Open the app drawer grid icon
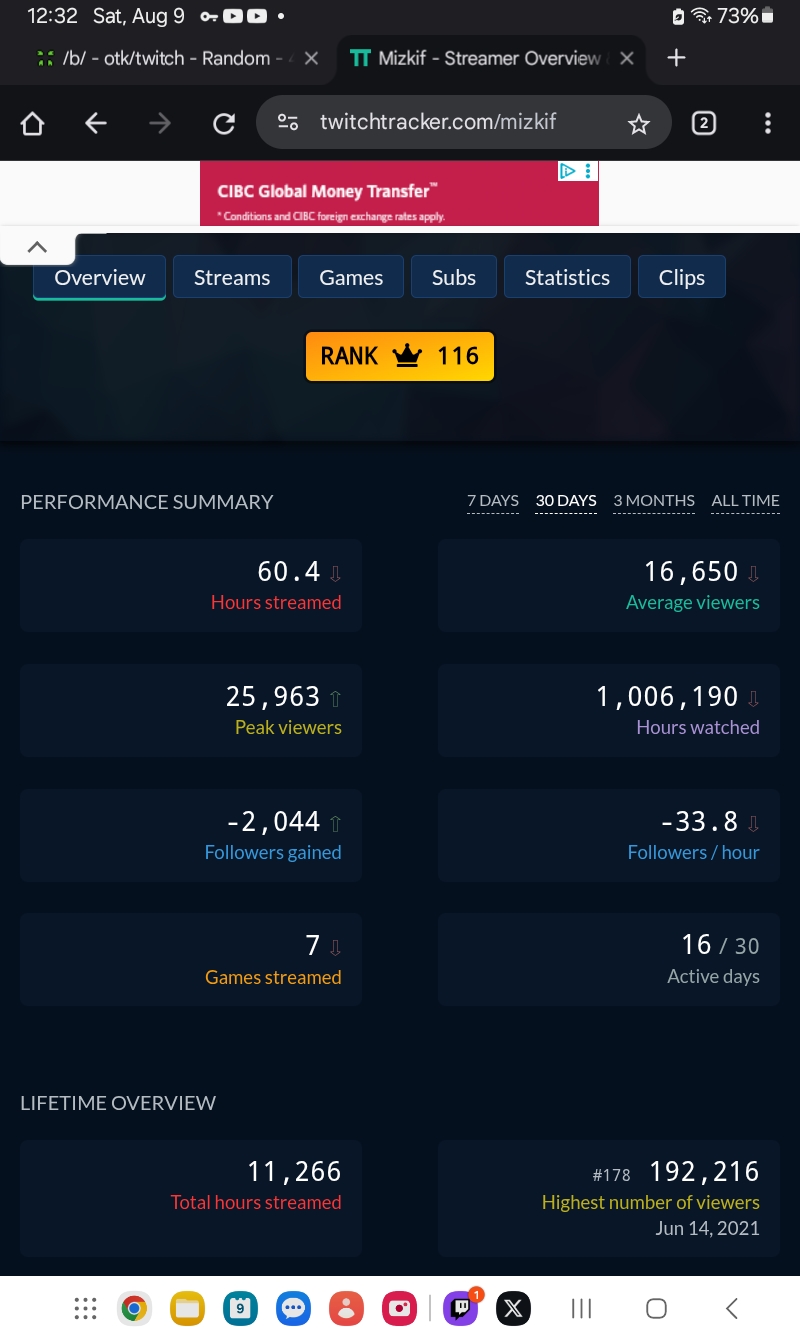The image size is (800, 1340). pos(86,1308)
